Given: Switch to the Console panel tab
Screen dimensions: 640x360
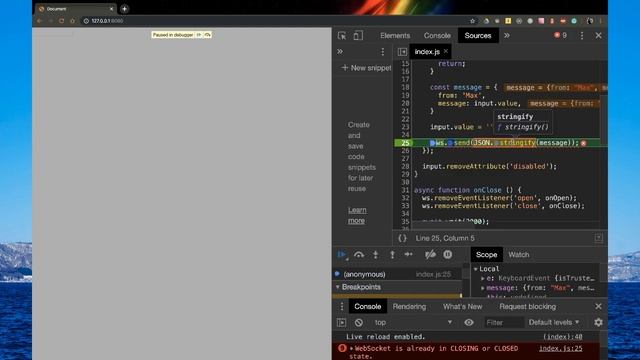Looking at the screenshot, I should coord(437,36).
